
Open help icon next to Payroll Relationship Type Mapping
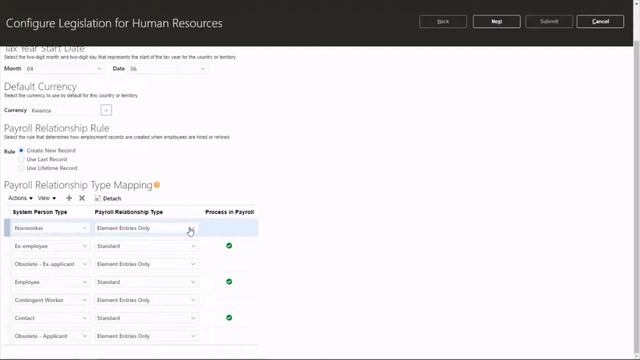(157, 185)
